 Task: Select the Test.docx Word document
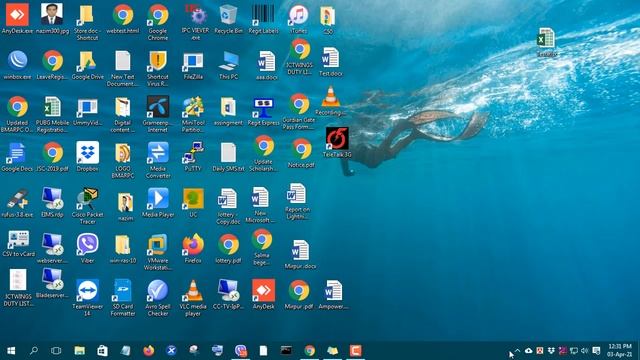pyautogui.click(x=331, y=62)
